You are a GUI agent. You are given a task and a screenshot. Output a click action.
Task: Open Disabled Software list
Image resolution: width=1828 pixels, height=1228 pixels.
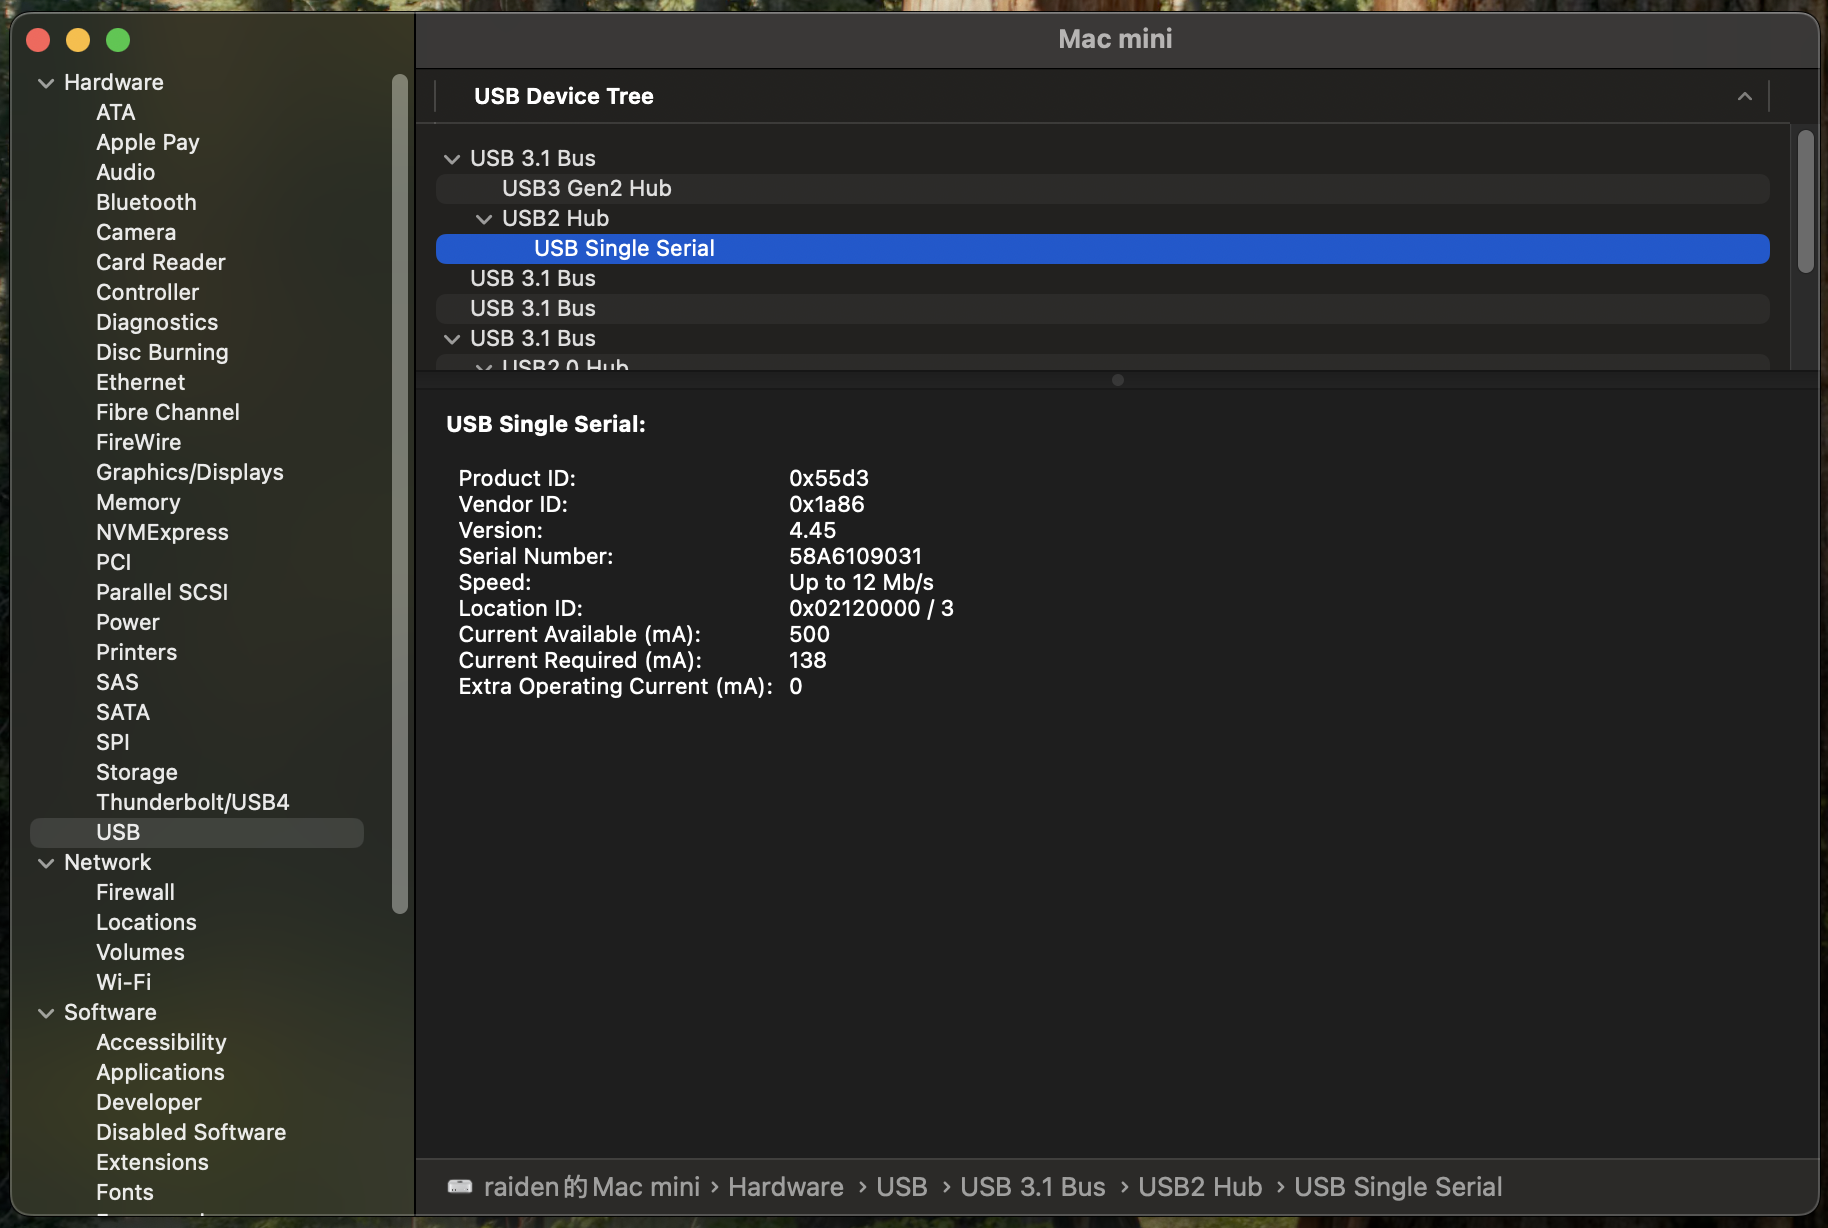(x=191, y=1133)
